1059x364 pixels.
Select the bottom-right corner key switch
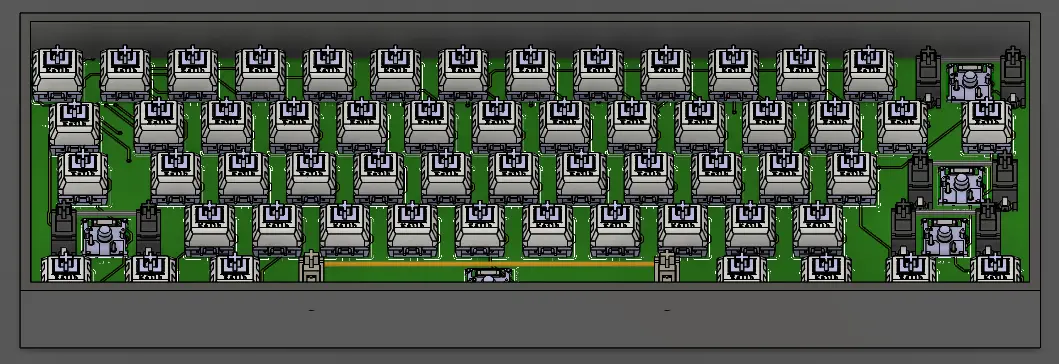pos(996,267)
